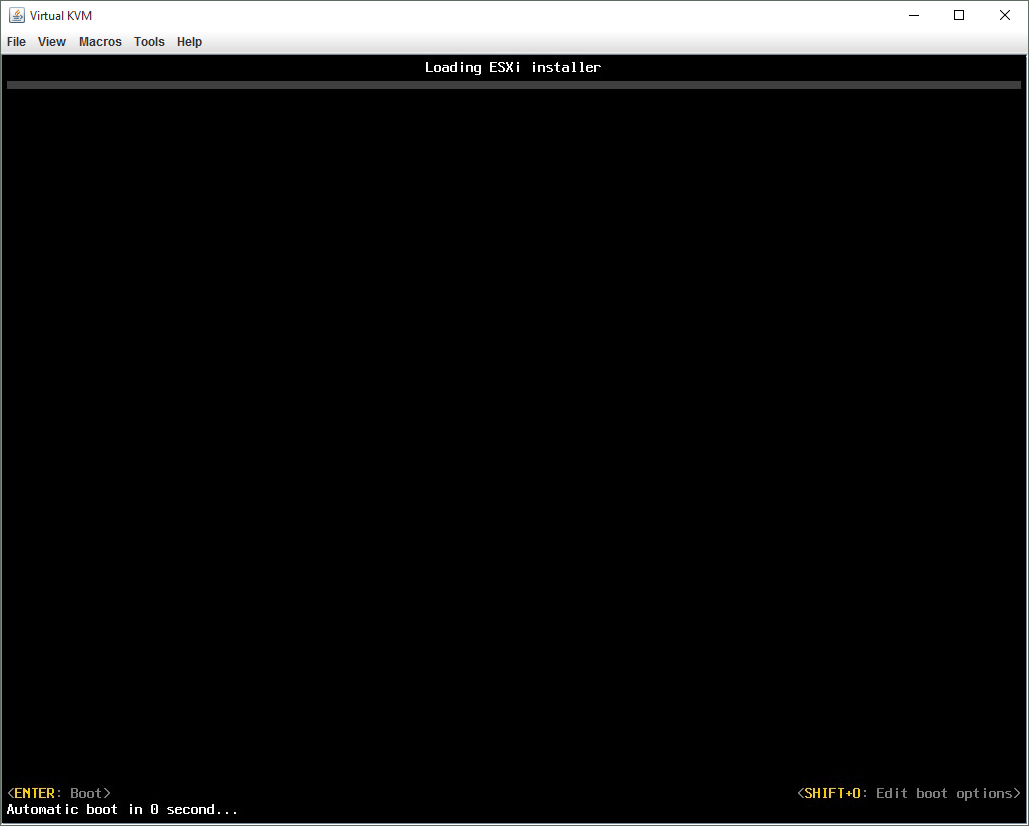Screen dimensions: 1029x826
Task: Click the Loading ESXi installer heading
Action: coord(513,68)
